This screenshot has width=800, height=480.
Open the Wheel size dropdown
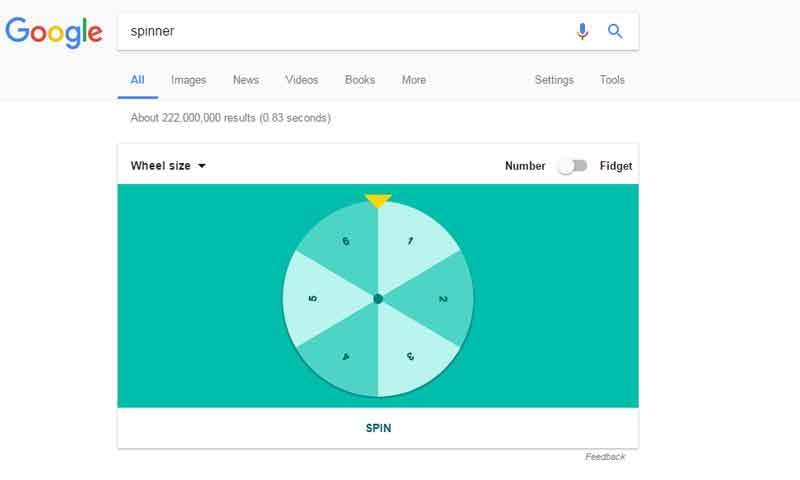pos(168,166)
